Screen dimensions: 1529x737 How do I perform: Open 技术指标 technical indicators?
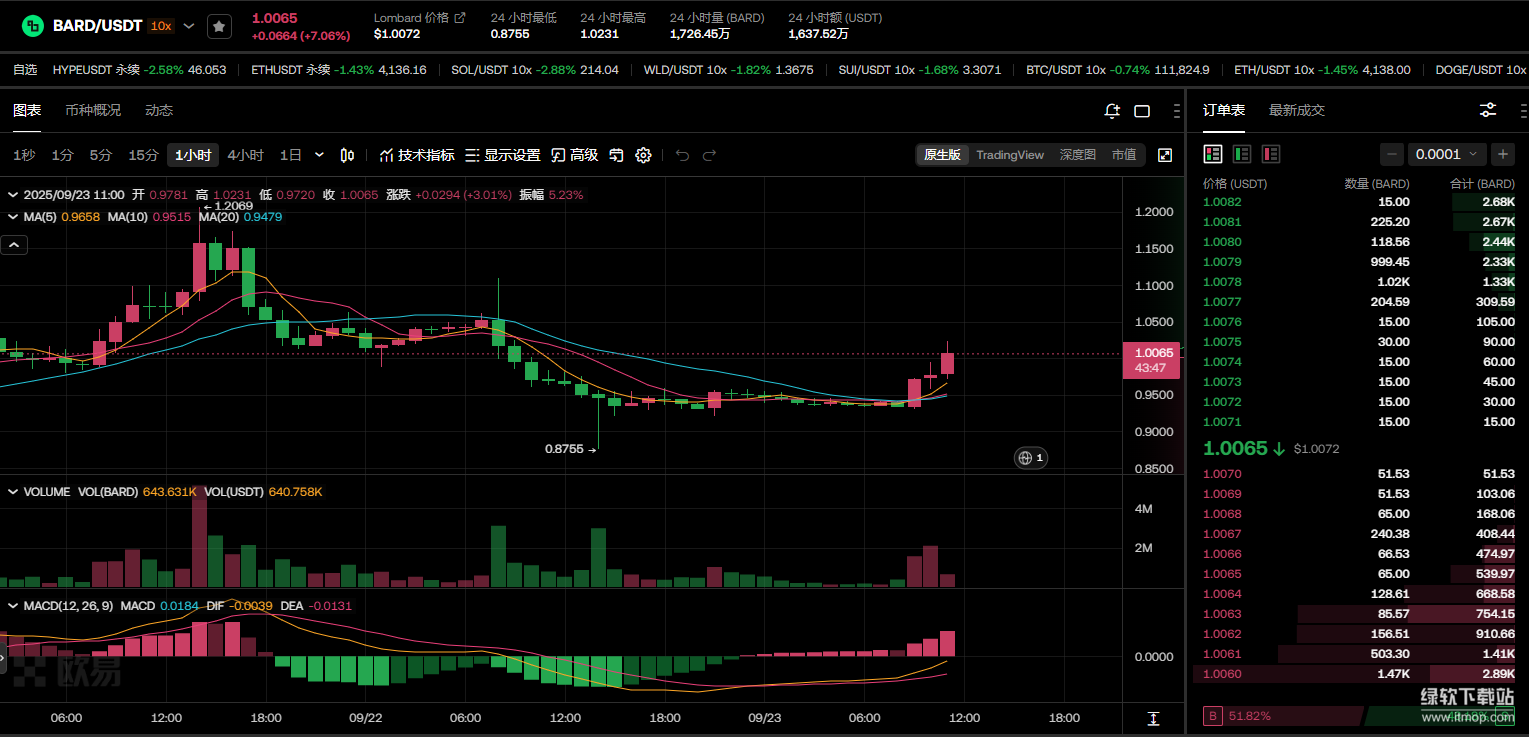pyautogui.click(x=417, y=155)
